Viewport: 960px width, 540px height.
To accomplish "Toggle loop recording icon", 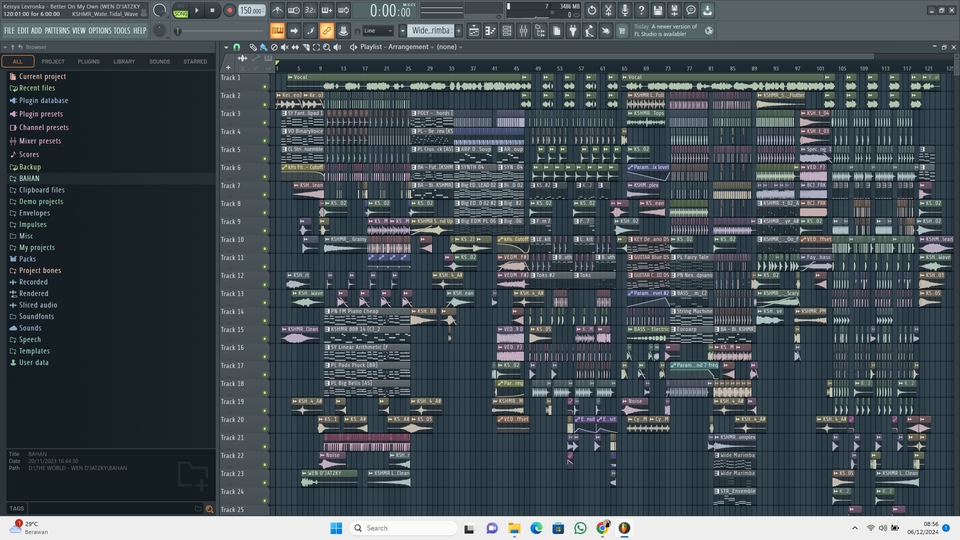I will coord(343,10).
